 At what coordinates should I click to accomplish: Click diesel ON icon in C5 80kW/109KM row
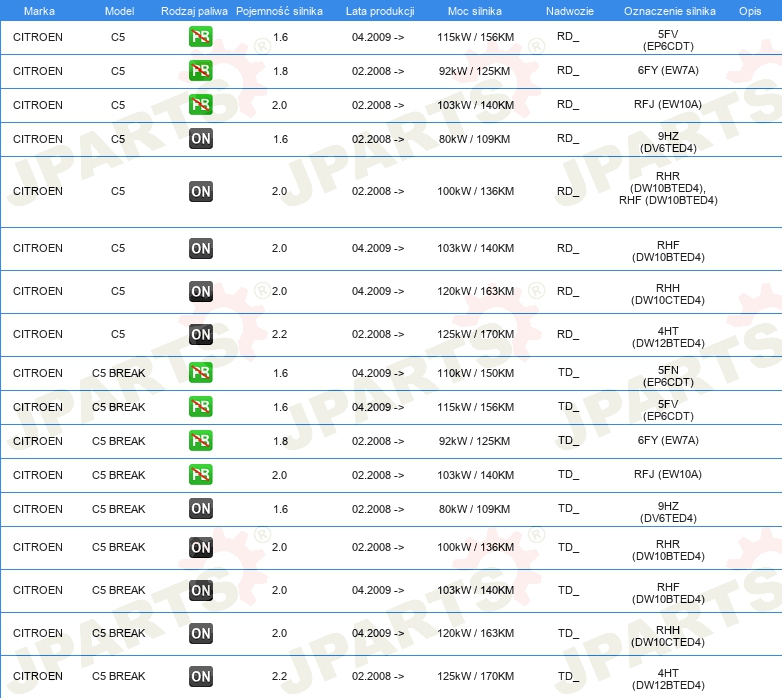[x=200, y=139]
